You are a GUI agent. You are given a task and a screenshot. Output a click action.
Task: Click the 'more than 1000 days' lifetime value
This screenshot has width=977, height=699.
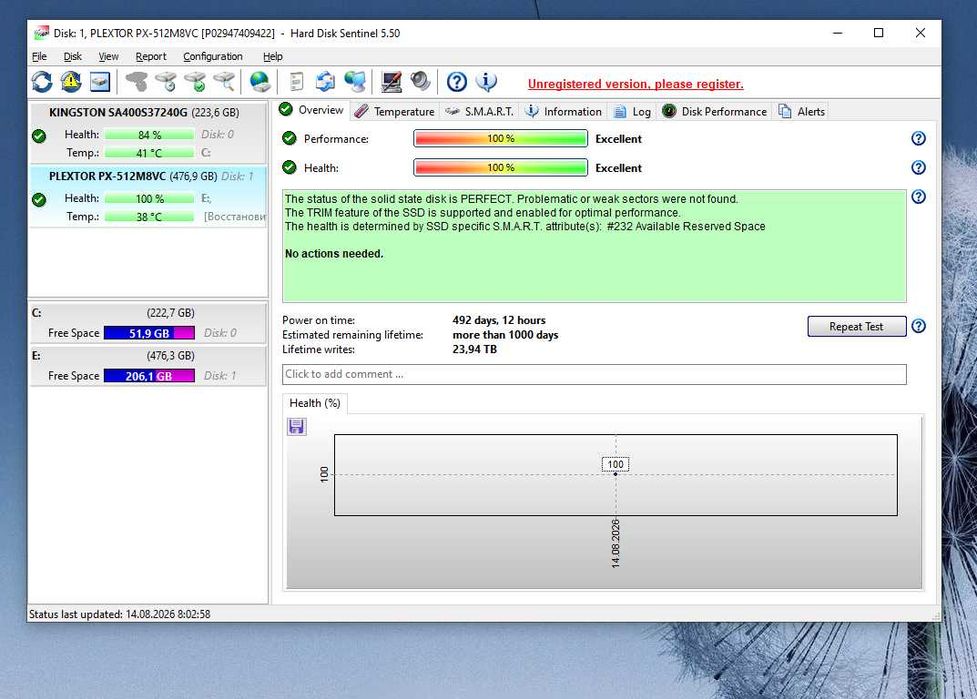[505, 335]
